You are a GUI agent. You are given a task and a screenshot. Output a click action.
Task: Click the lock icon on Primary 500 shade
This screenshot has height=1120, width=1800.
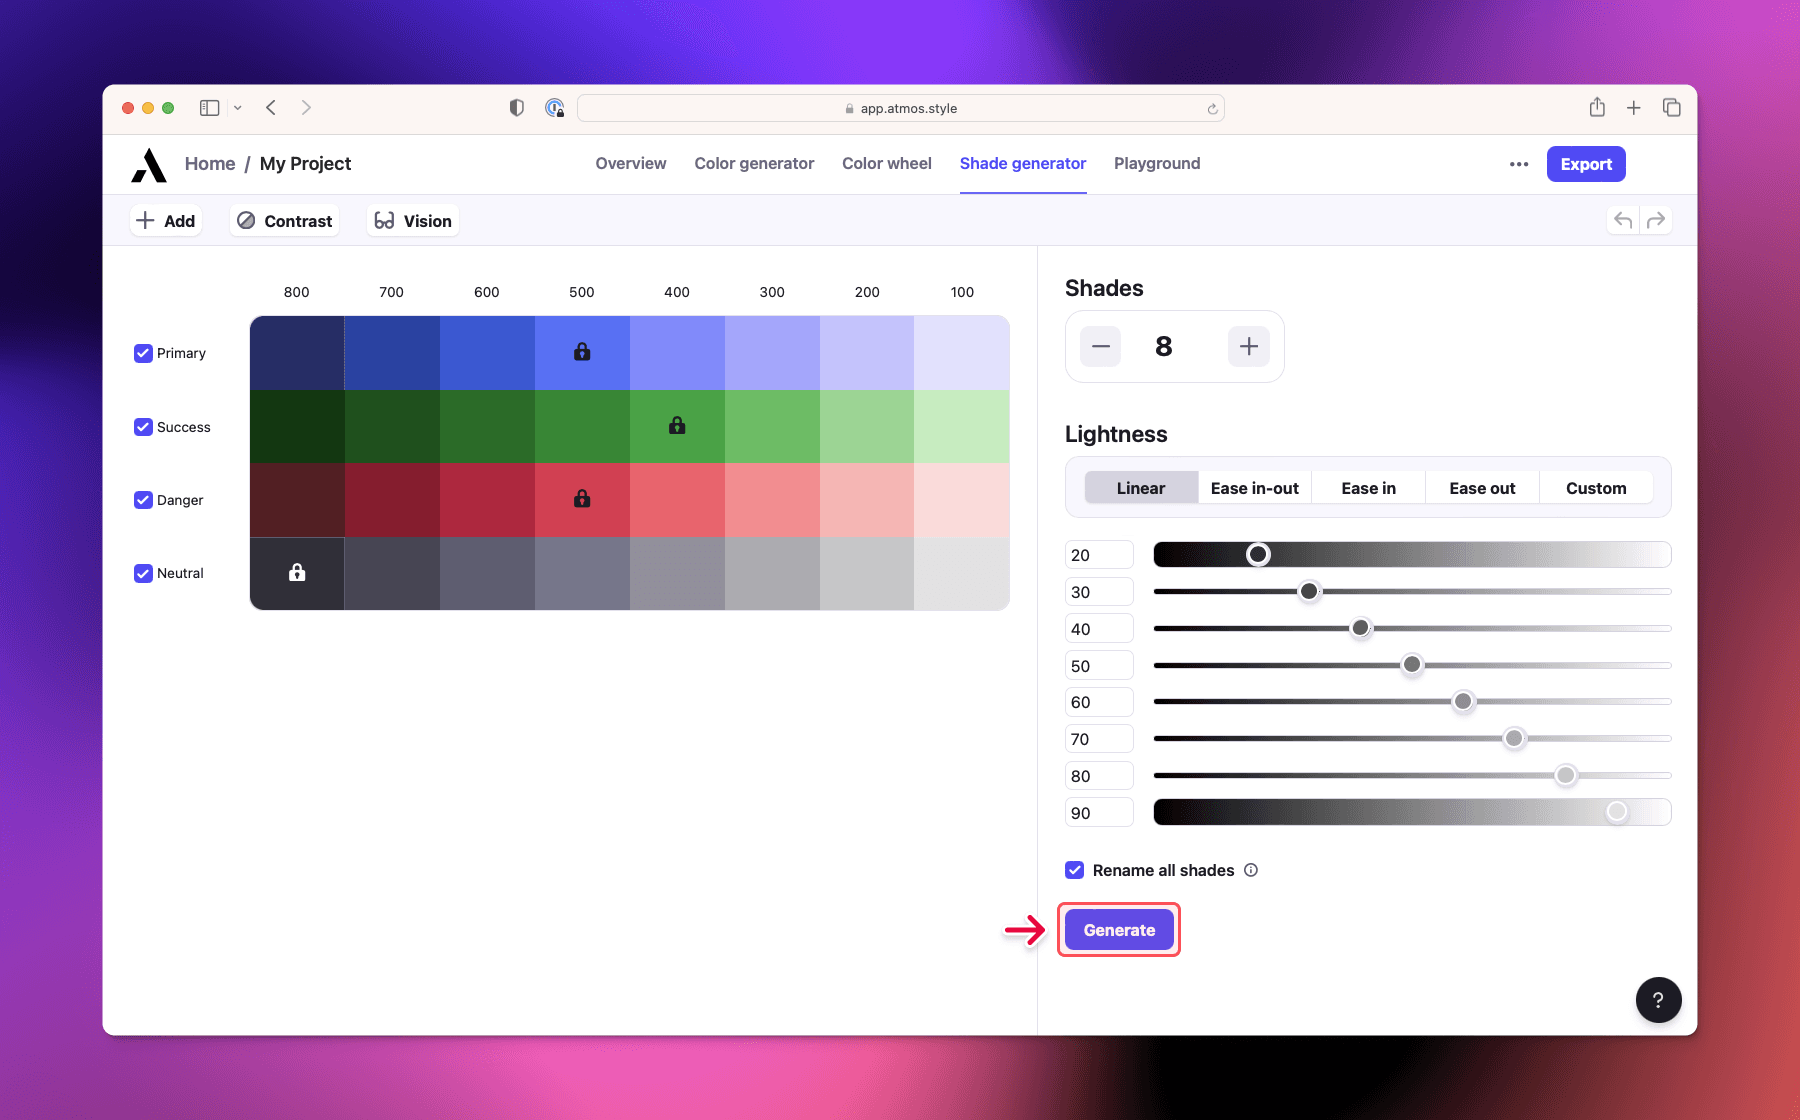[582, 352]
